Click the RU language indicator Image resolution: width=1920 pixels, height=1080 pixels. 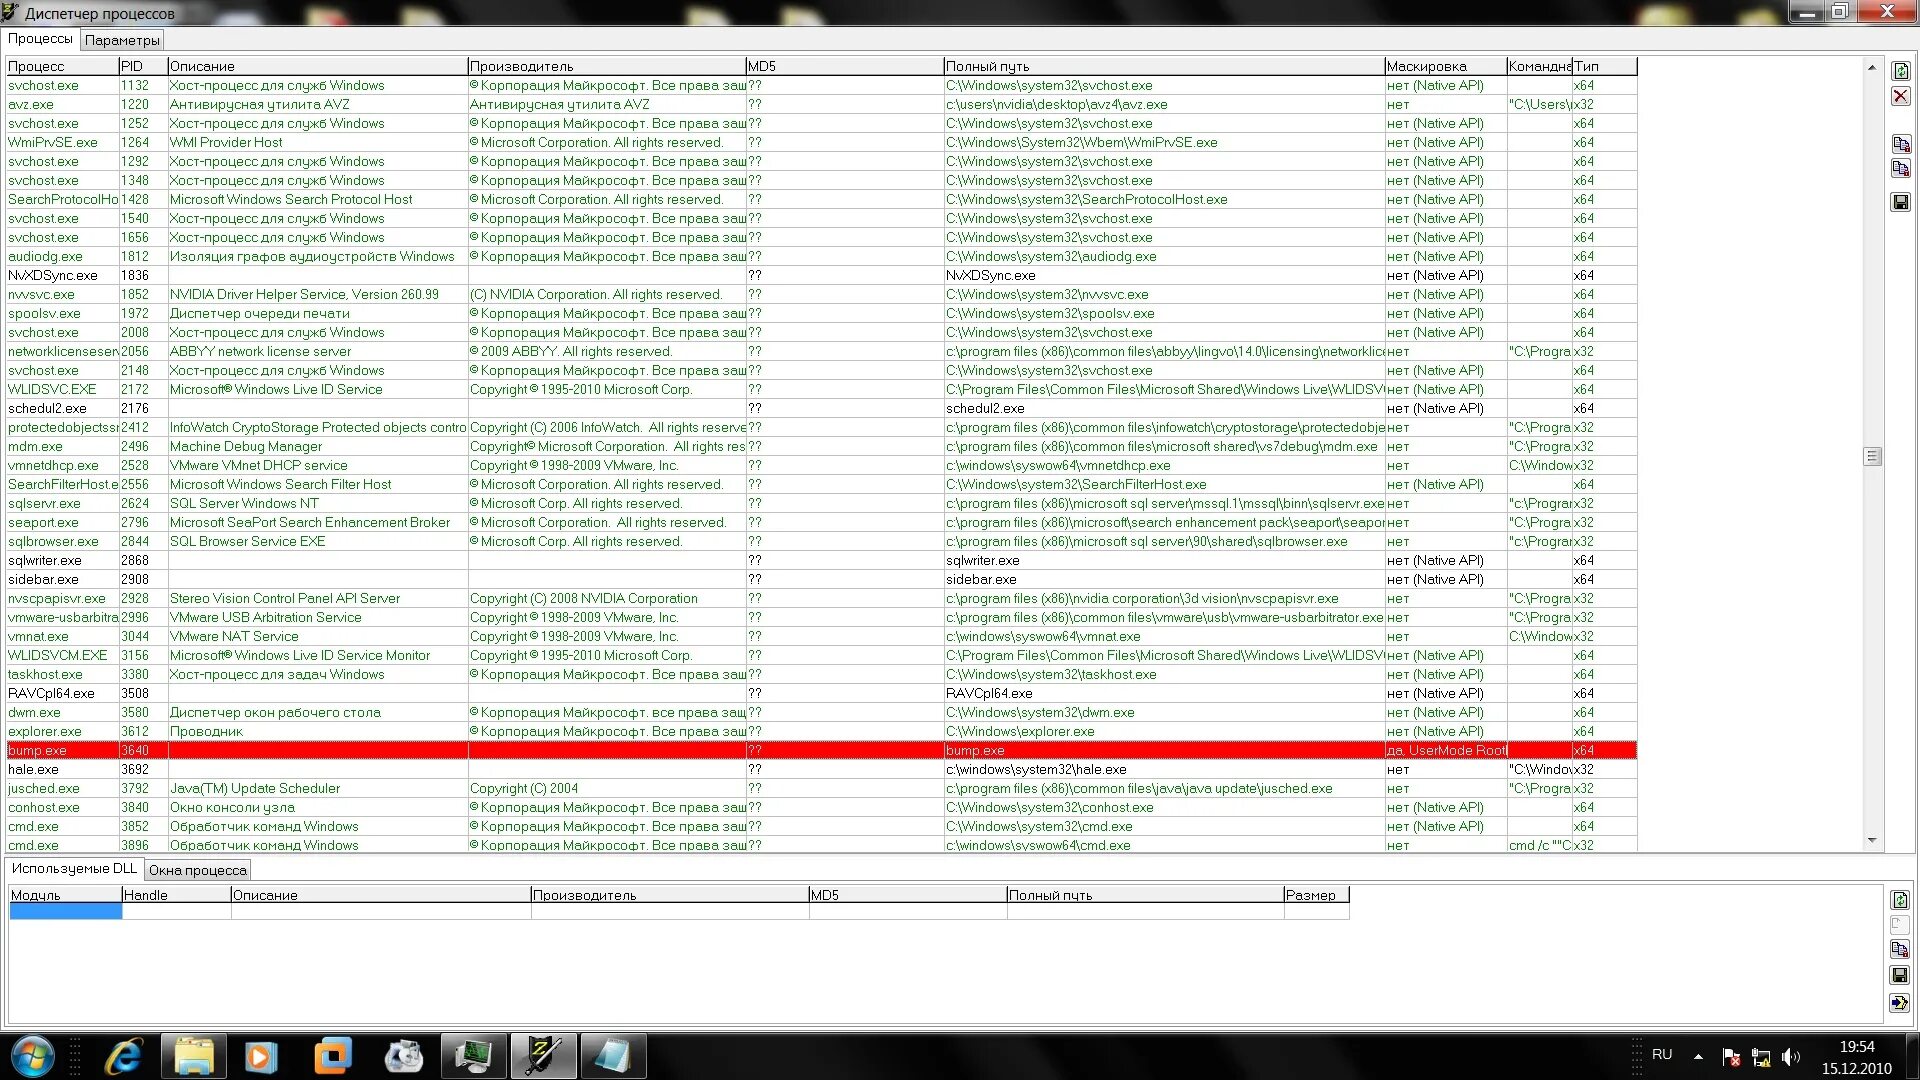tap(1662, 1055)
